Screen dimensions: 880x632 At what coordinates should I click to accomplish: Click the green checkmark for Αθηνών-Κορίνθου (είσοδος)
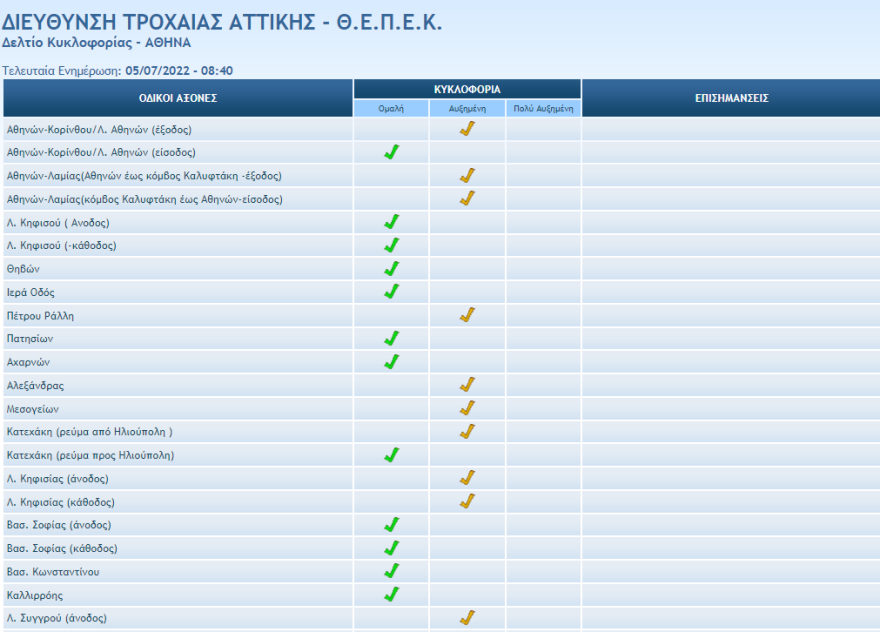391,152
